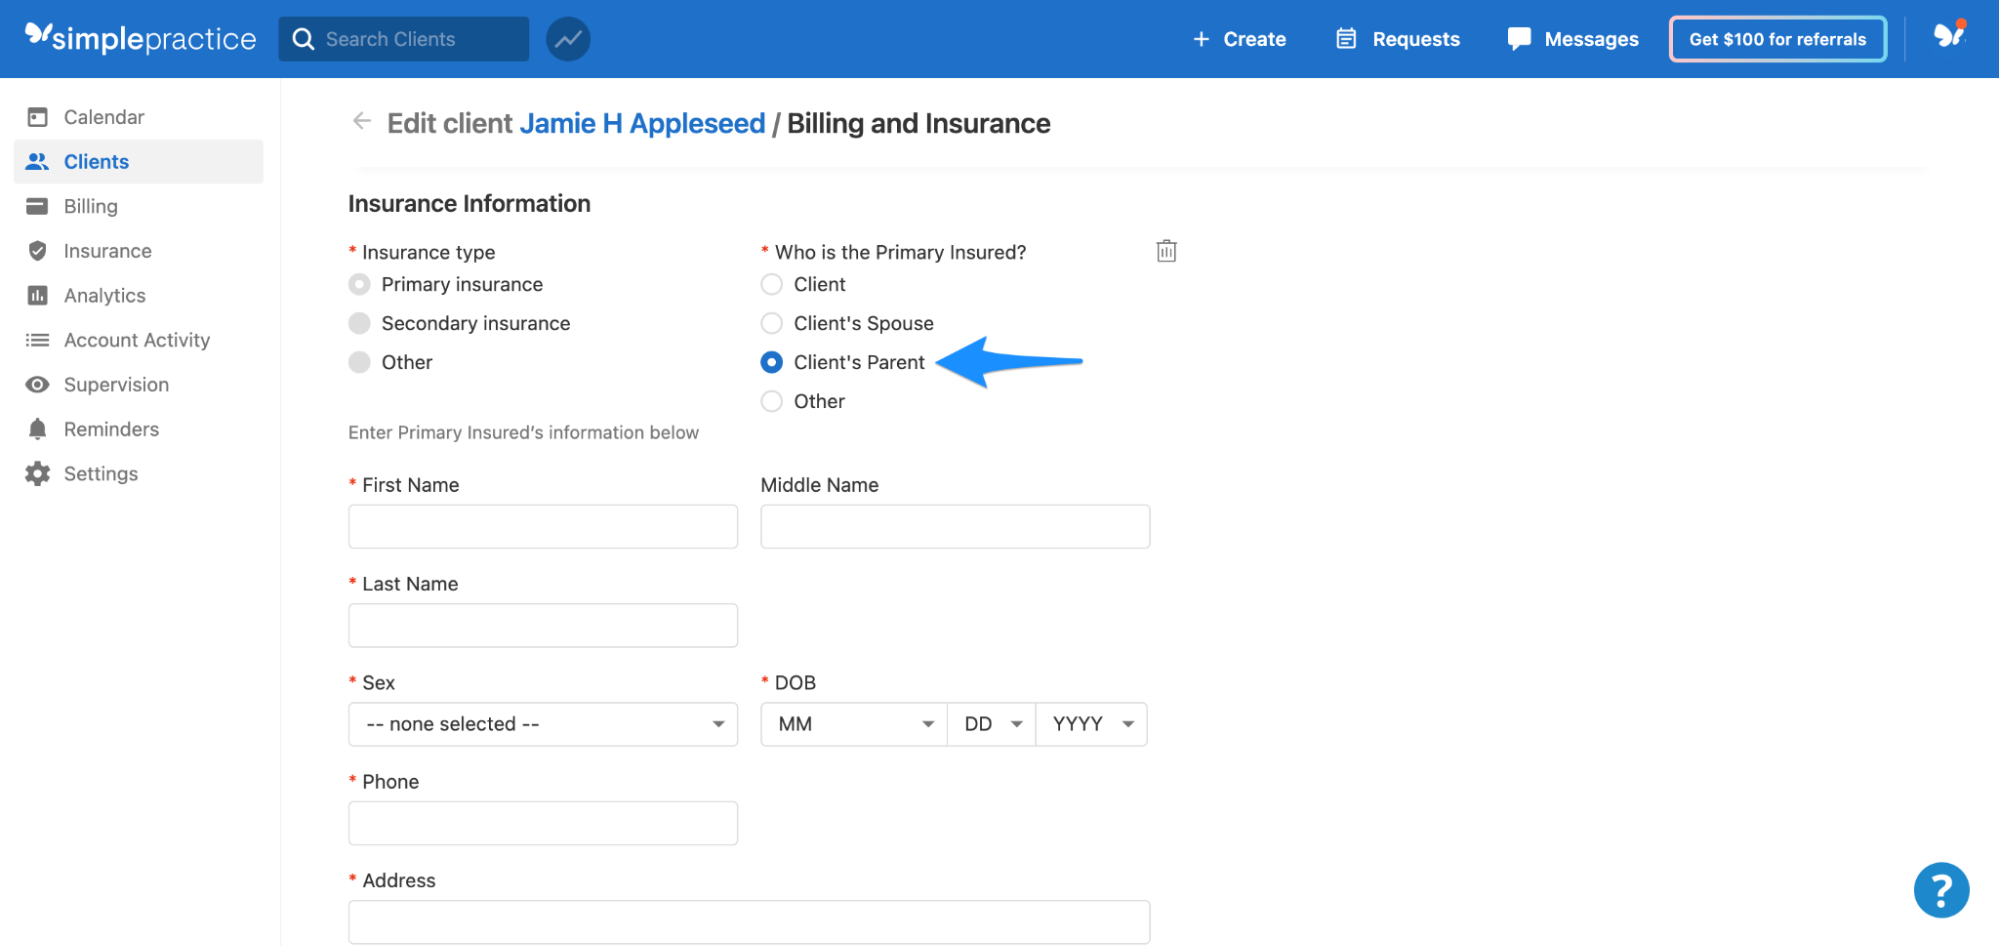Image resolution: width=1999 pixels, height=946 pixels.
Task: Open the Requests page
Action: point(1396,38)
